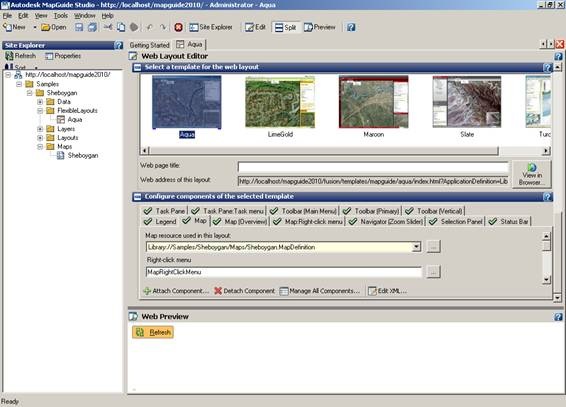Image resolution: width=566 pixels, height=407 pixels.
Task: Open the Map (Overview) tab
Action: tap(240, 222)
